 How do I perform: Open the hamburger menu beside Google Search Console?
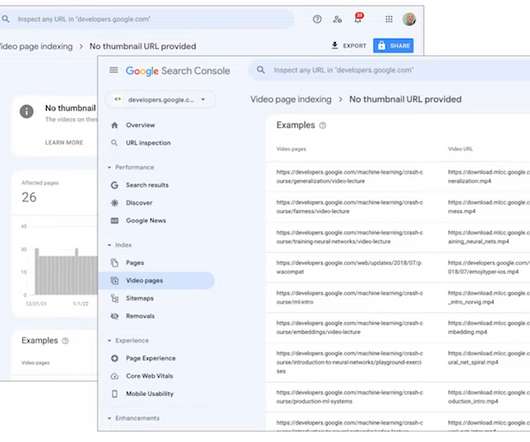[x=114, y=70]
